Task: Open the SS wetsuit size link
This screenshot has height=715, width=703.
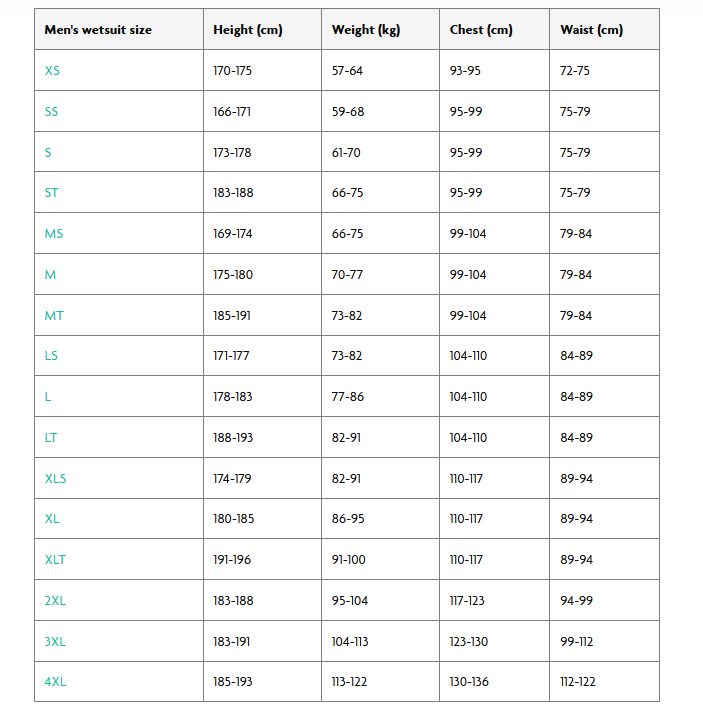Action: pyautogui.click(x=52, y=112)
